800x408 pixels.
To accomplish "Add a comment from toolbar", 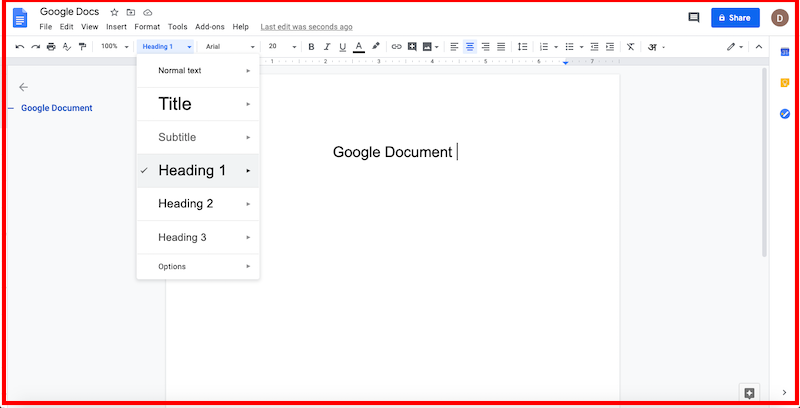I will point(412,47).
